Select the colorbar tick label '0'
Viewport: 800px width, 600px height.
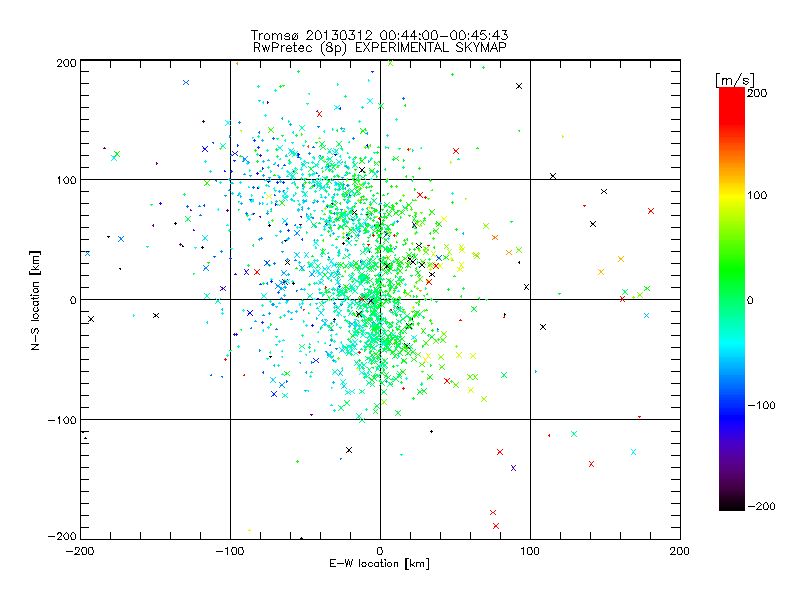coord(750,301)
